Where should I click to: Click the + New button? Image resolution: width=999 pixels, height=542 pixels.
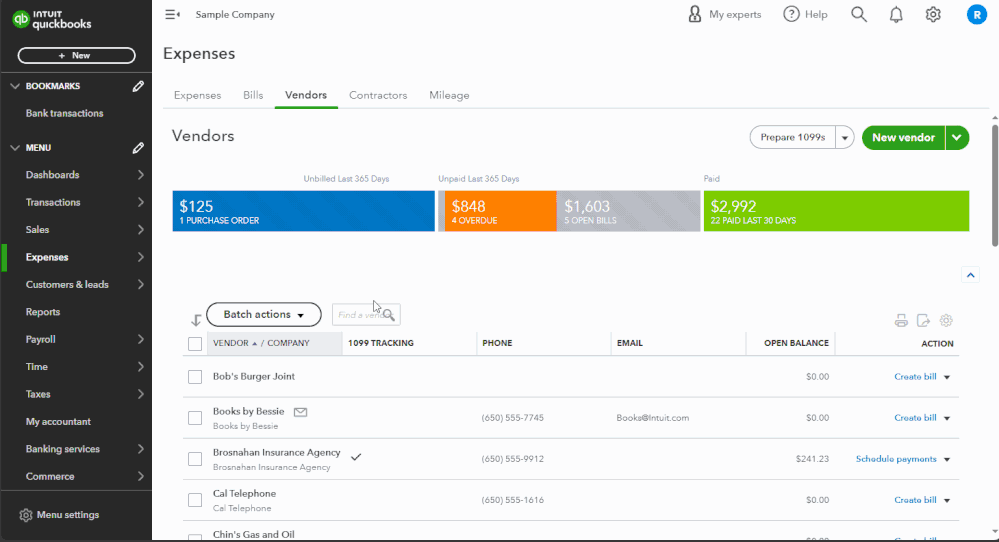point(76,55)
